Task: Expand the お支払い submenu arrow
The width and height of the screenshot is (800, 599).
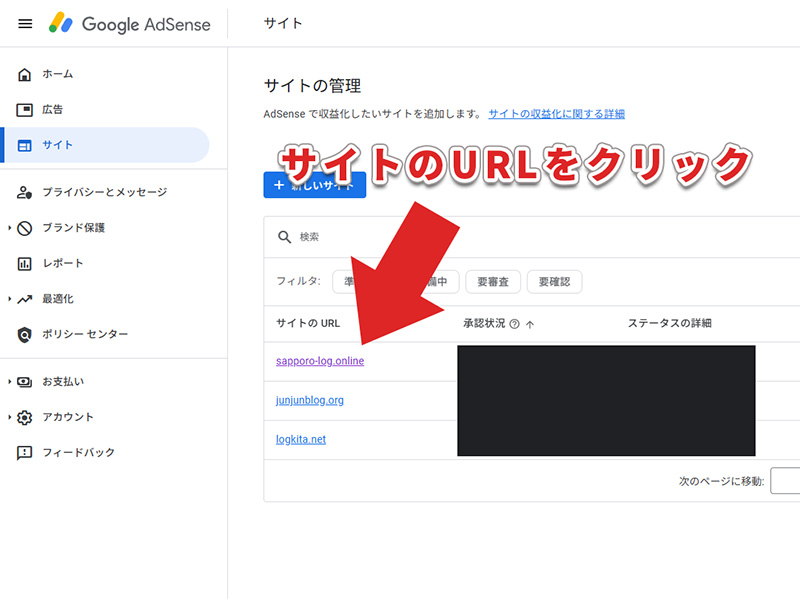Action: point(9,382)
